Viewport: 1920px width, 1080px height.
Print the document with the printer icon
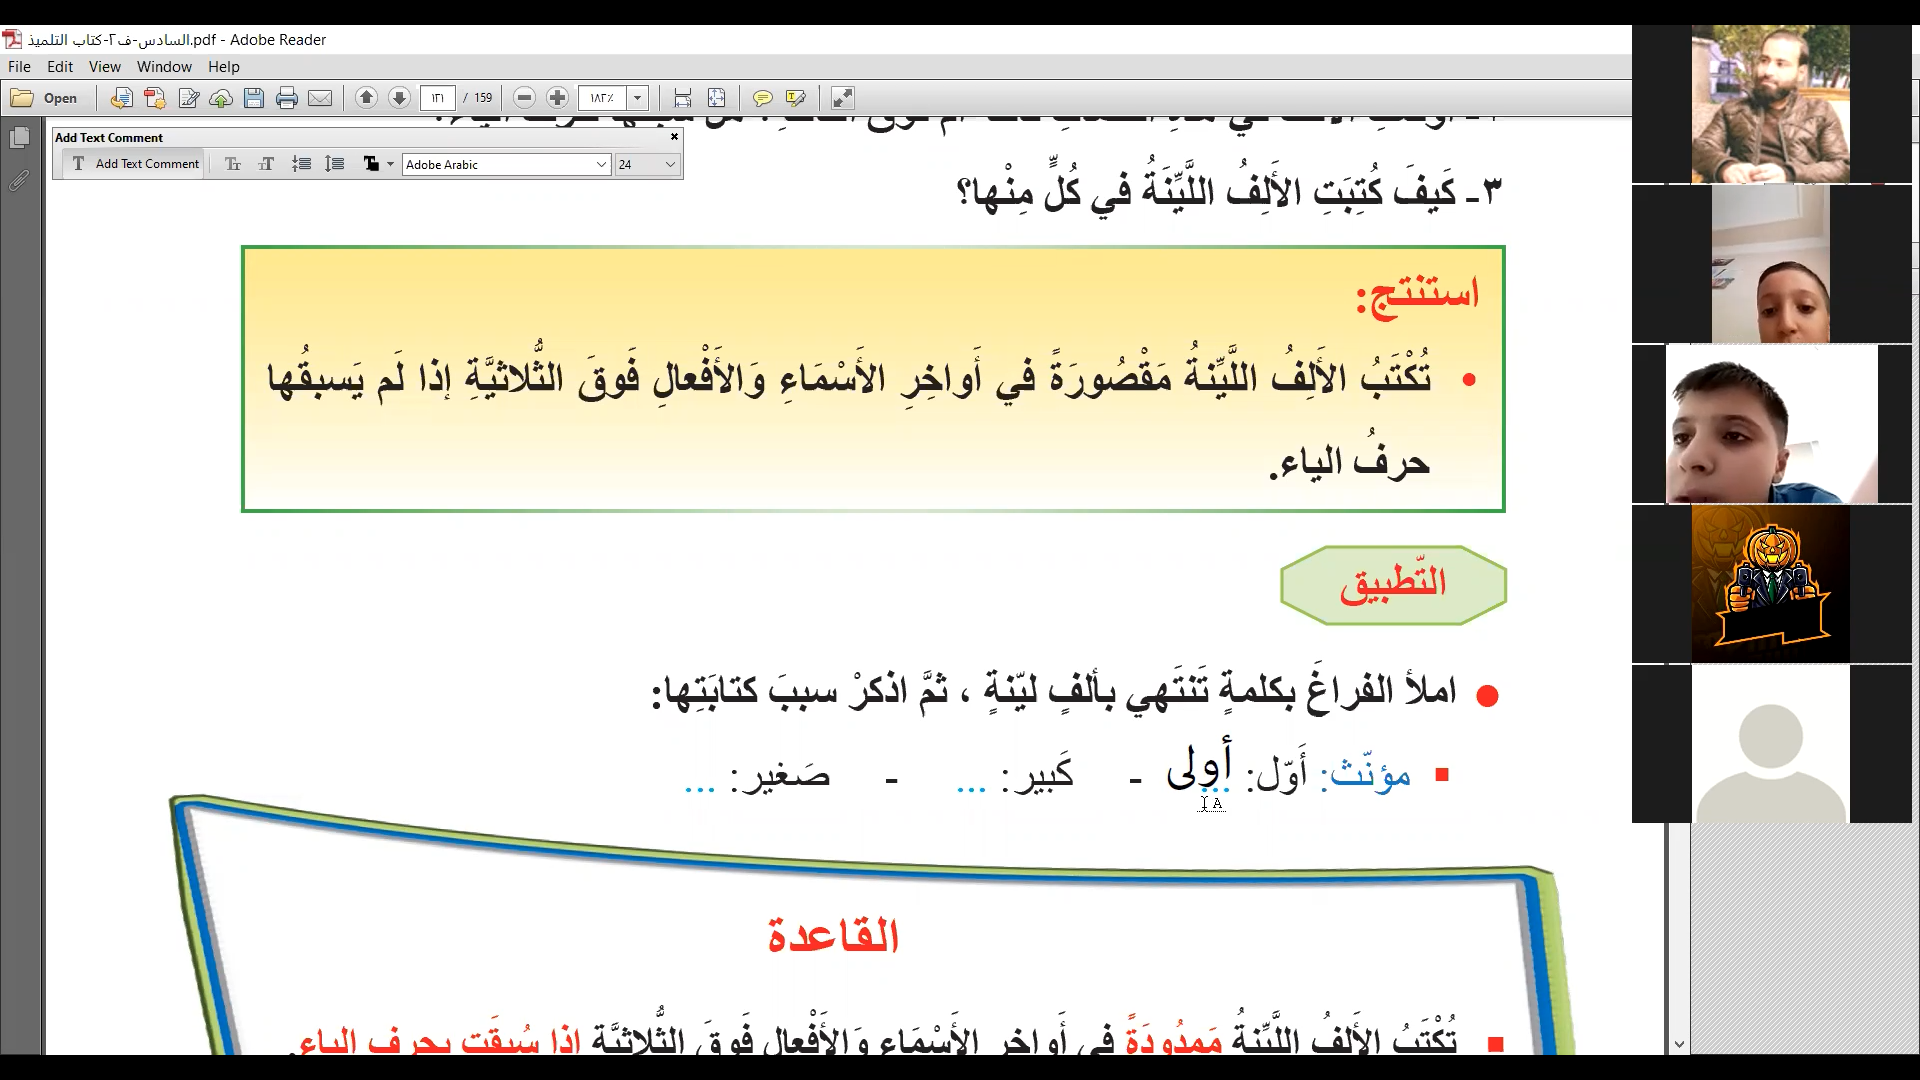(x=287, y=98)
